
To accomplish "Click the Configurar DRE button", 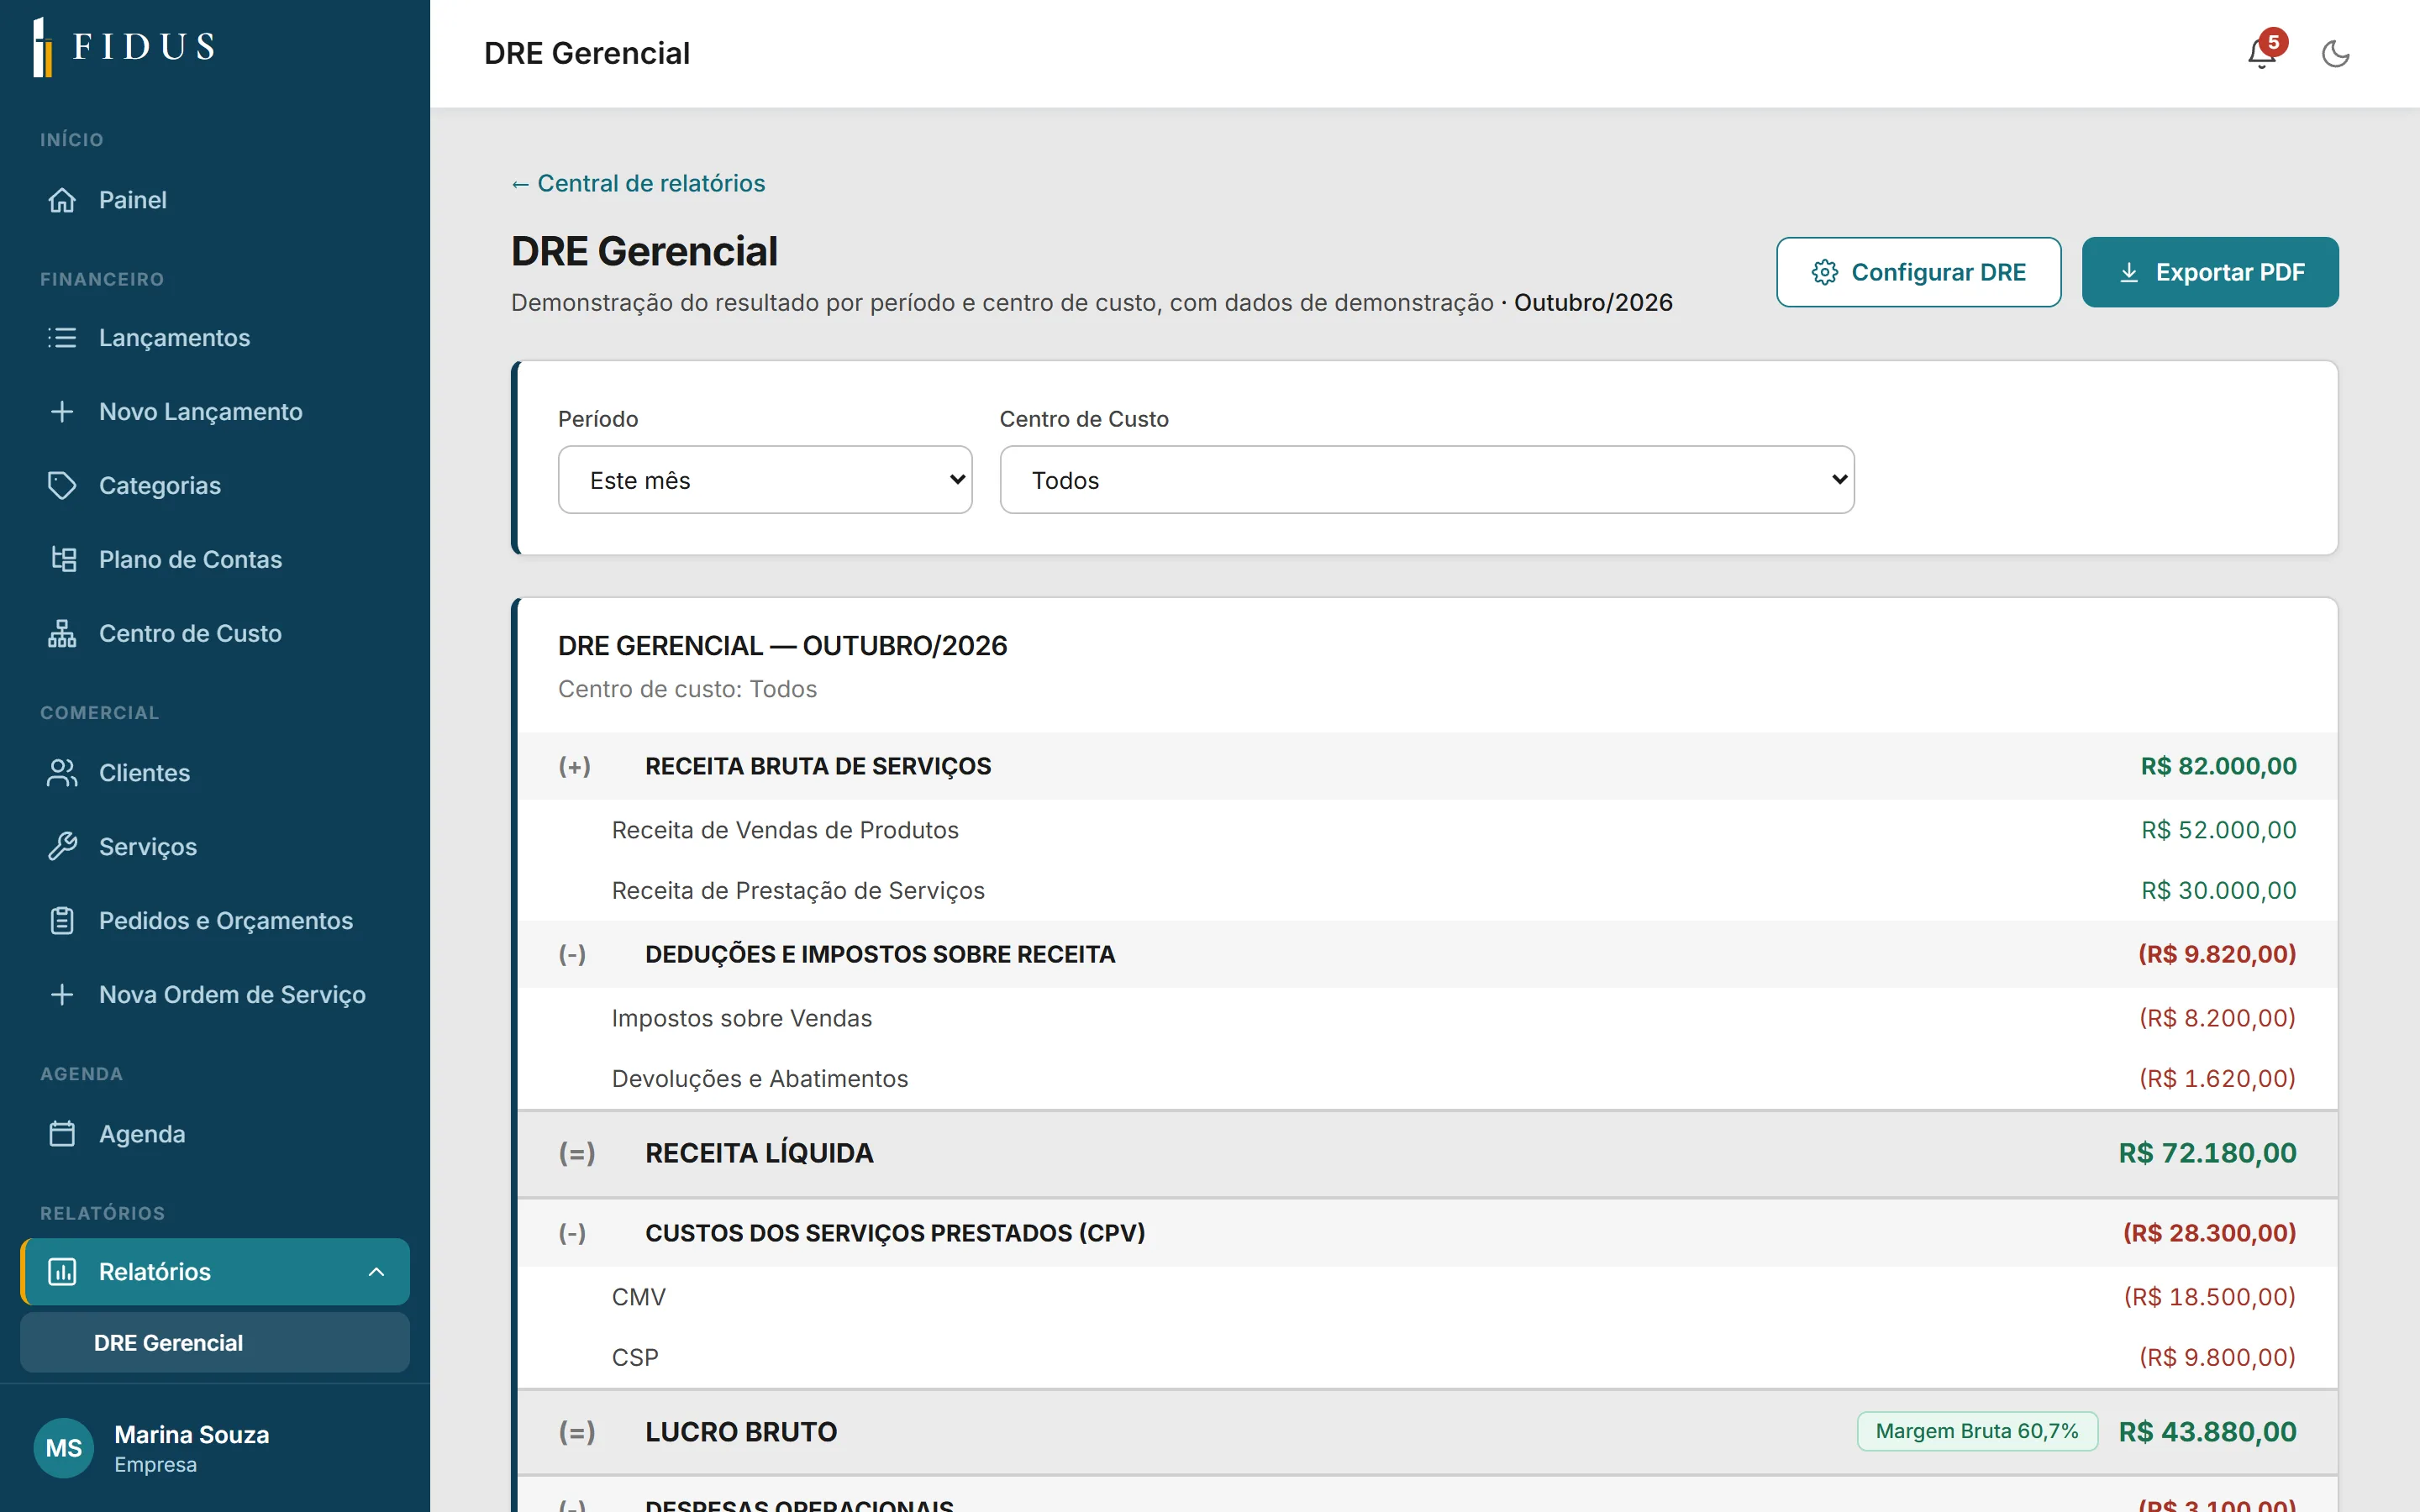I will 1918,272.
